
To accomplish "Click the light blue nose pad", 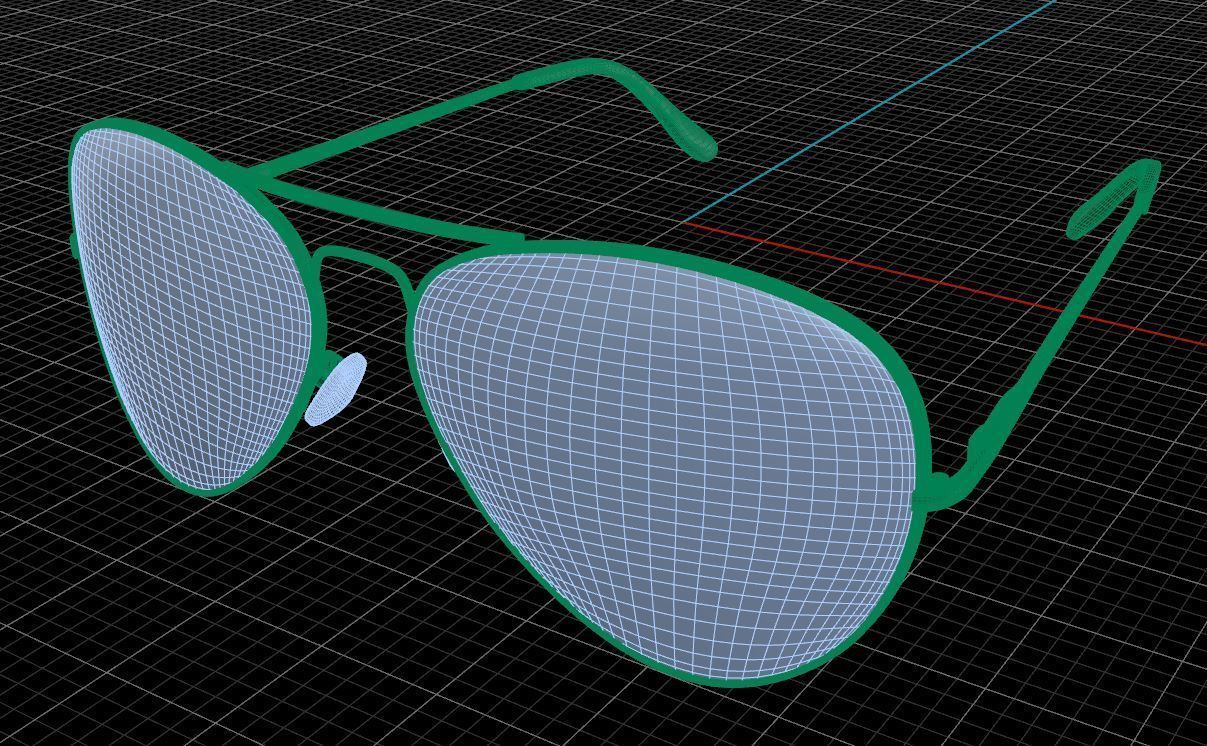I will click(x=336, y=389).
